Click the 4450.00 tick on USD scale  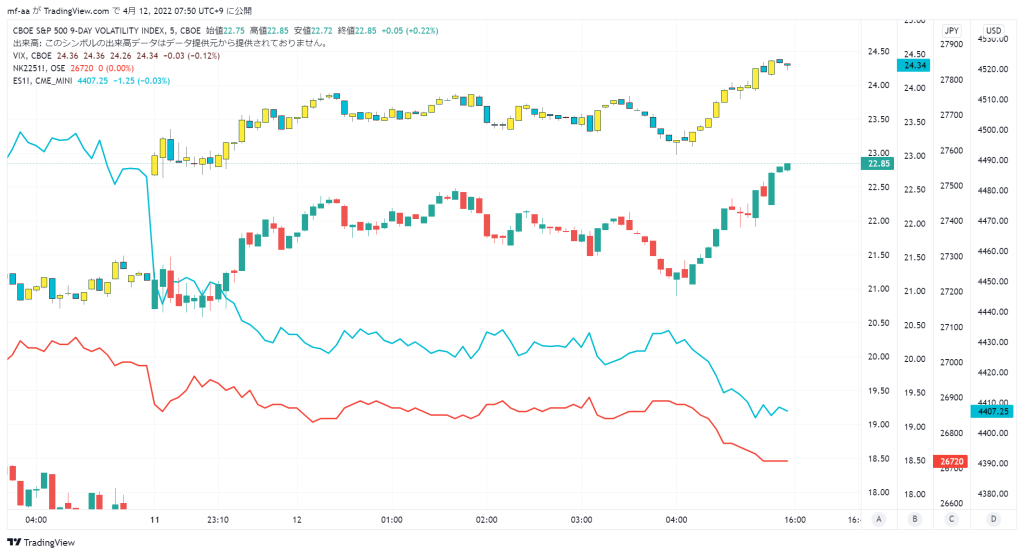click(x=993, y=281)
